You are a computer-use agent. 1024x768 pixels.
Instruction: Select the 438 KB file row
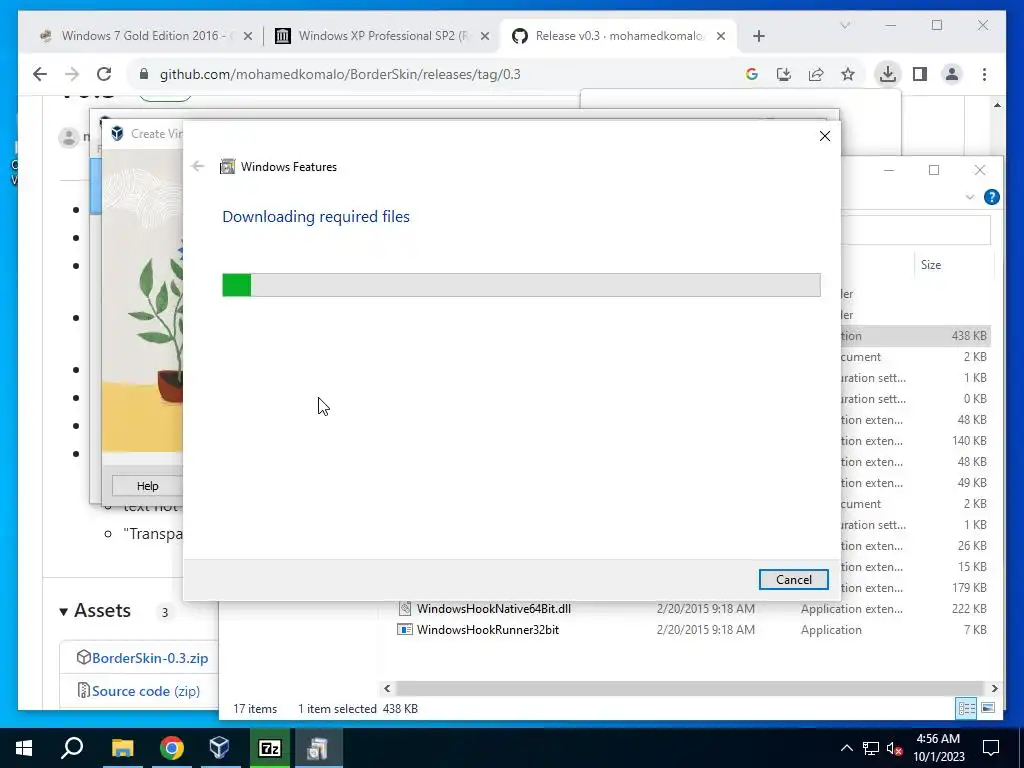point(916,336)
